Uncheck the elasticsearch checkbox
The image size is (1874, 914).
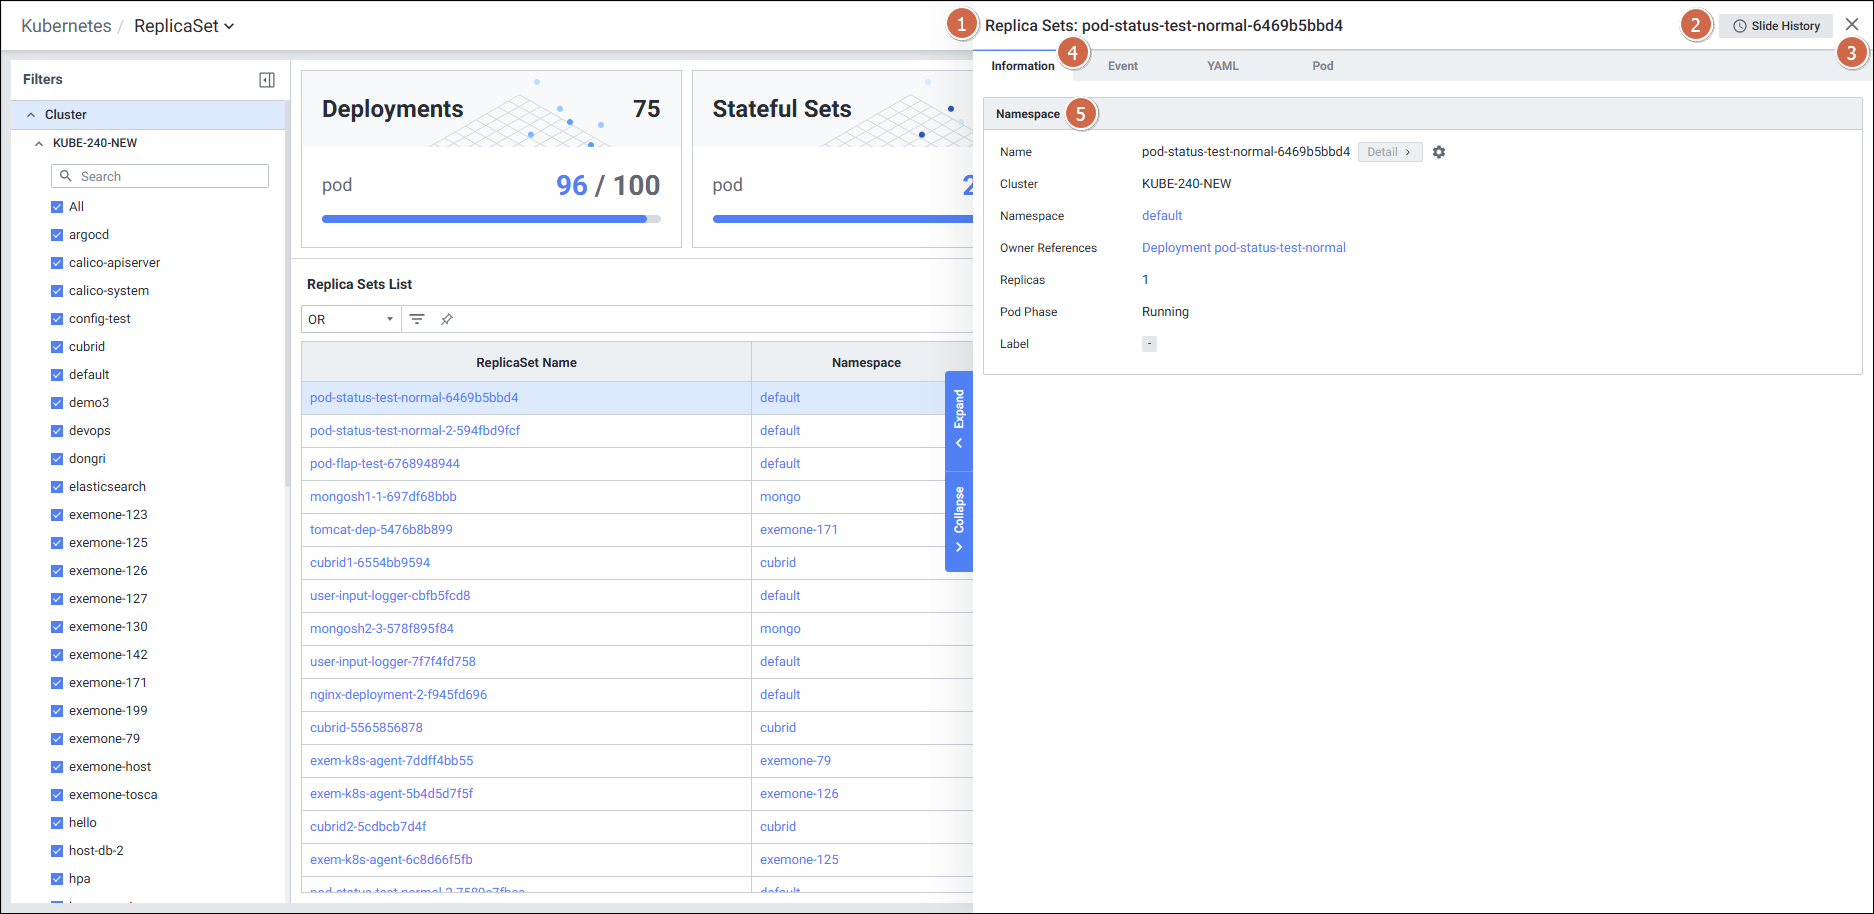coord(57,487)
